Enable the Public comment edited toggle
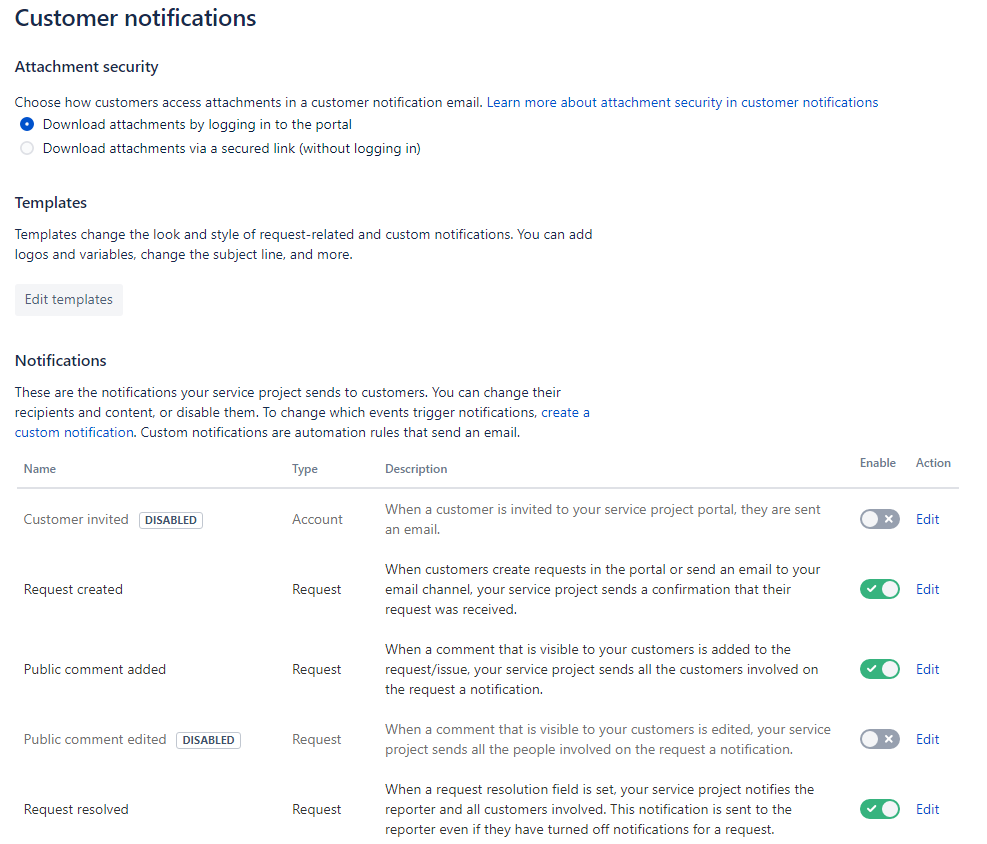This screenshot has height=844, width=987. point(879,739)
